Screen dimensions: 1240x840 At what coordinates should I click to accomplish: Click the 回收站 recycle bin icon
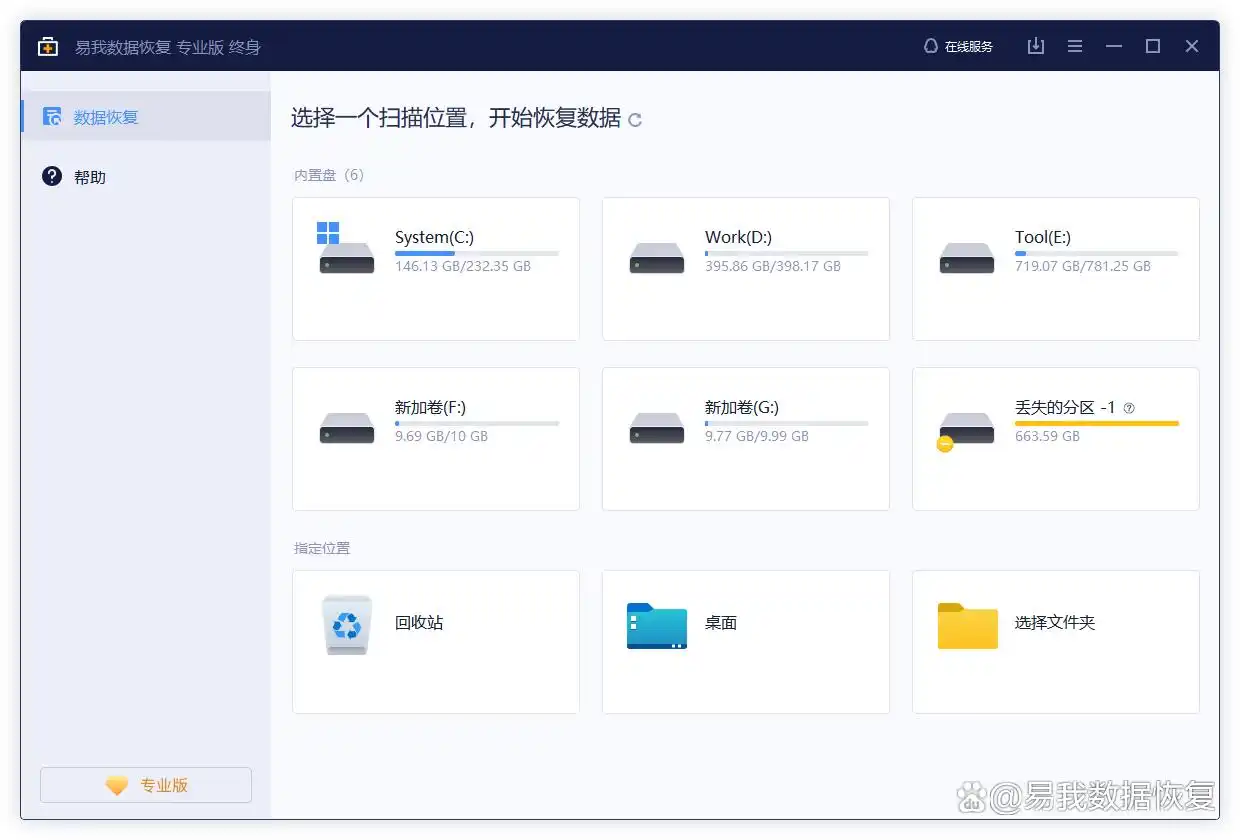[346, 622]
